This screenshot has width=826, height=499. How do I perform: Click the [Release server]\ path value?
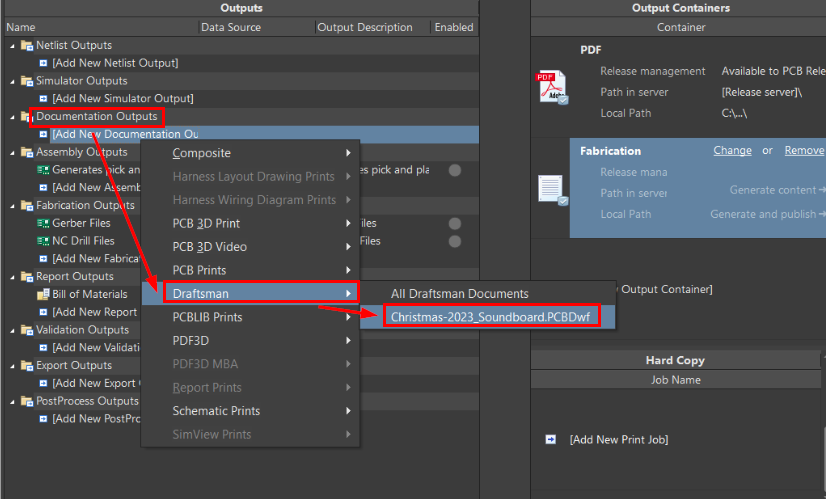761,92
